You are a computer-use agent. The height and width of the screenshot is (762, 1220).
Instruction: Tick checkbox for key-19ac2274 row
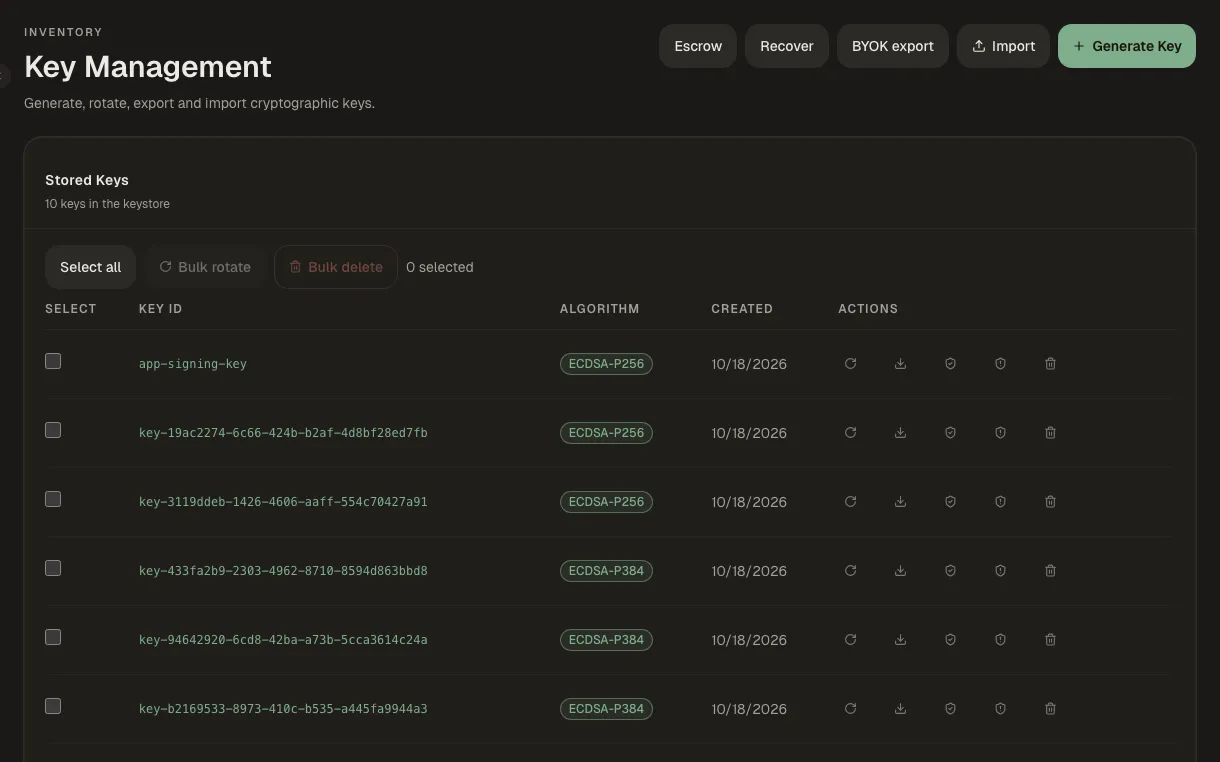click(x=53, y=430)
